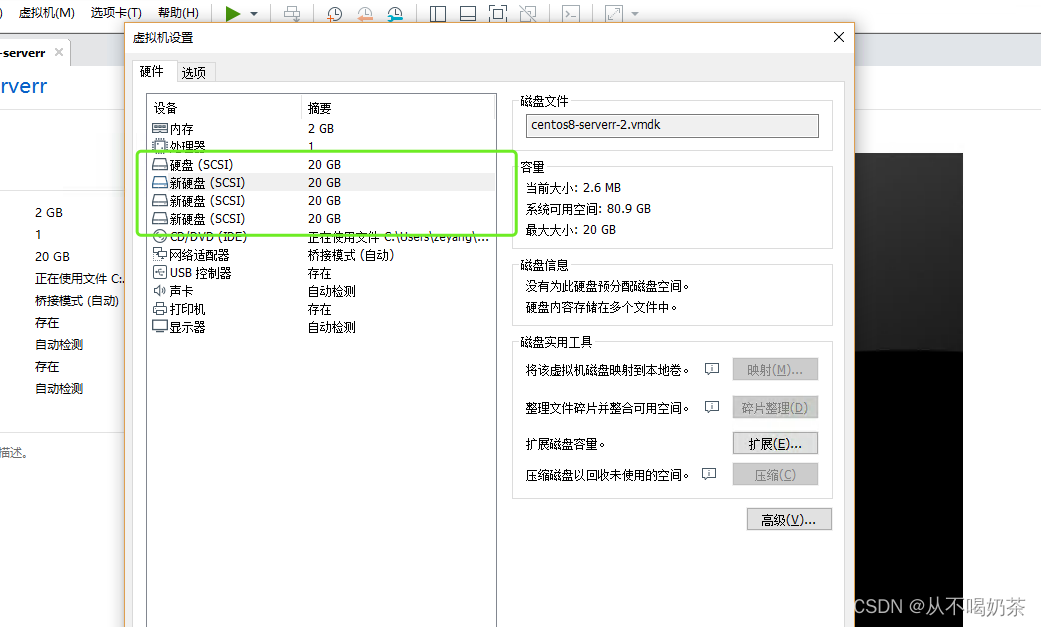Click the disc icon next to CD/DVD (IDE)
This screenshot has width=1041, height=627.
tap(160, 236)
